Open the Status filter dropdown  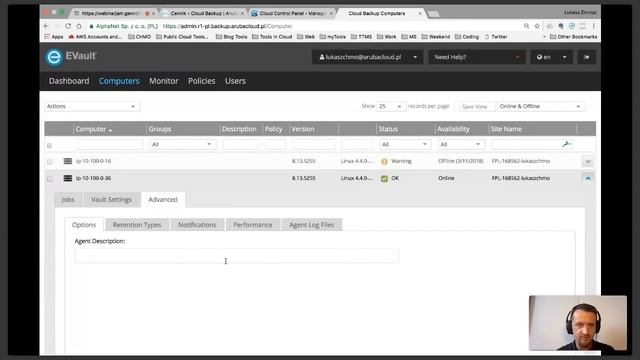pos(404,144)
